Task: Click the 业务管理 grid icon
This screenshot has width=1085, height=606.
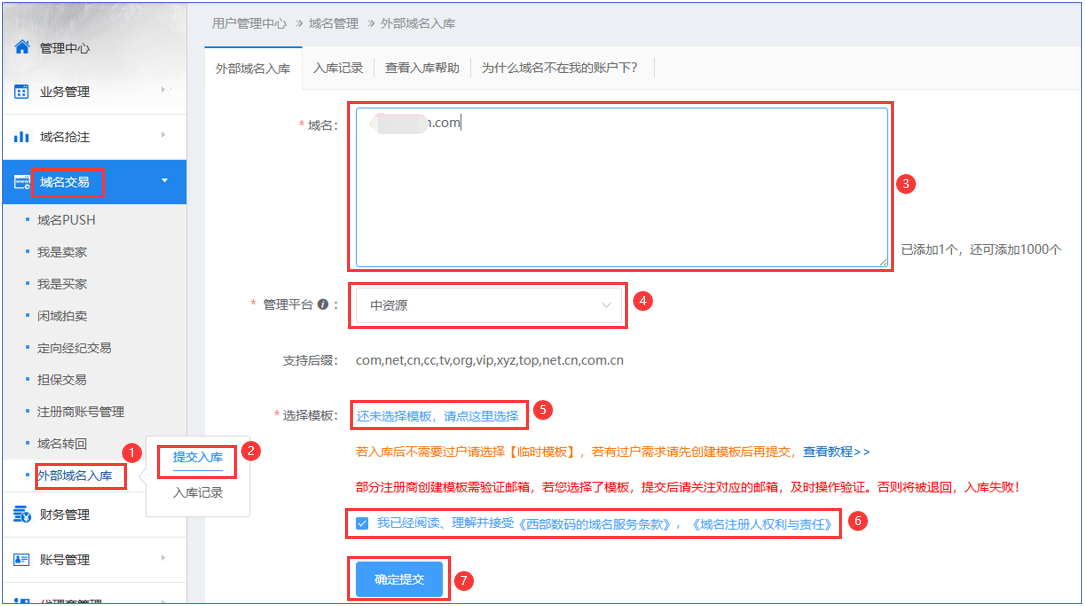Action: pos(21,92)
